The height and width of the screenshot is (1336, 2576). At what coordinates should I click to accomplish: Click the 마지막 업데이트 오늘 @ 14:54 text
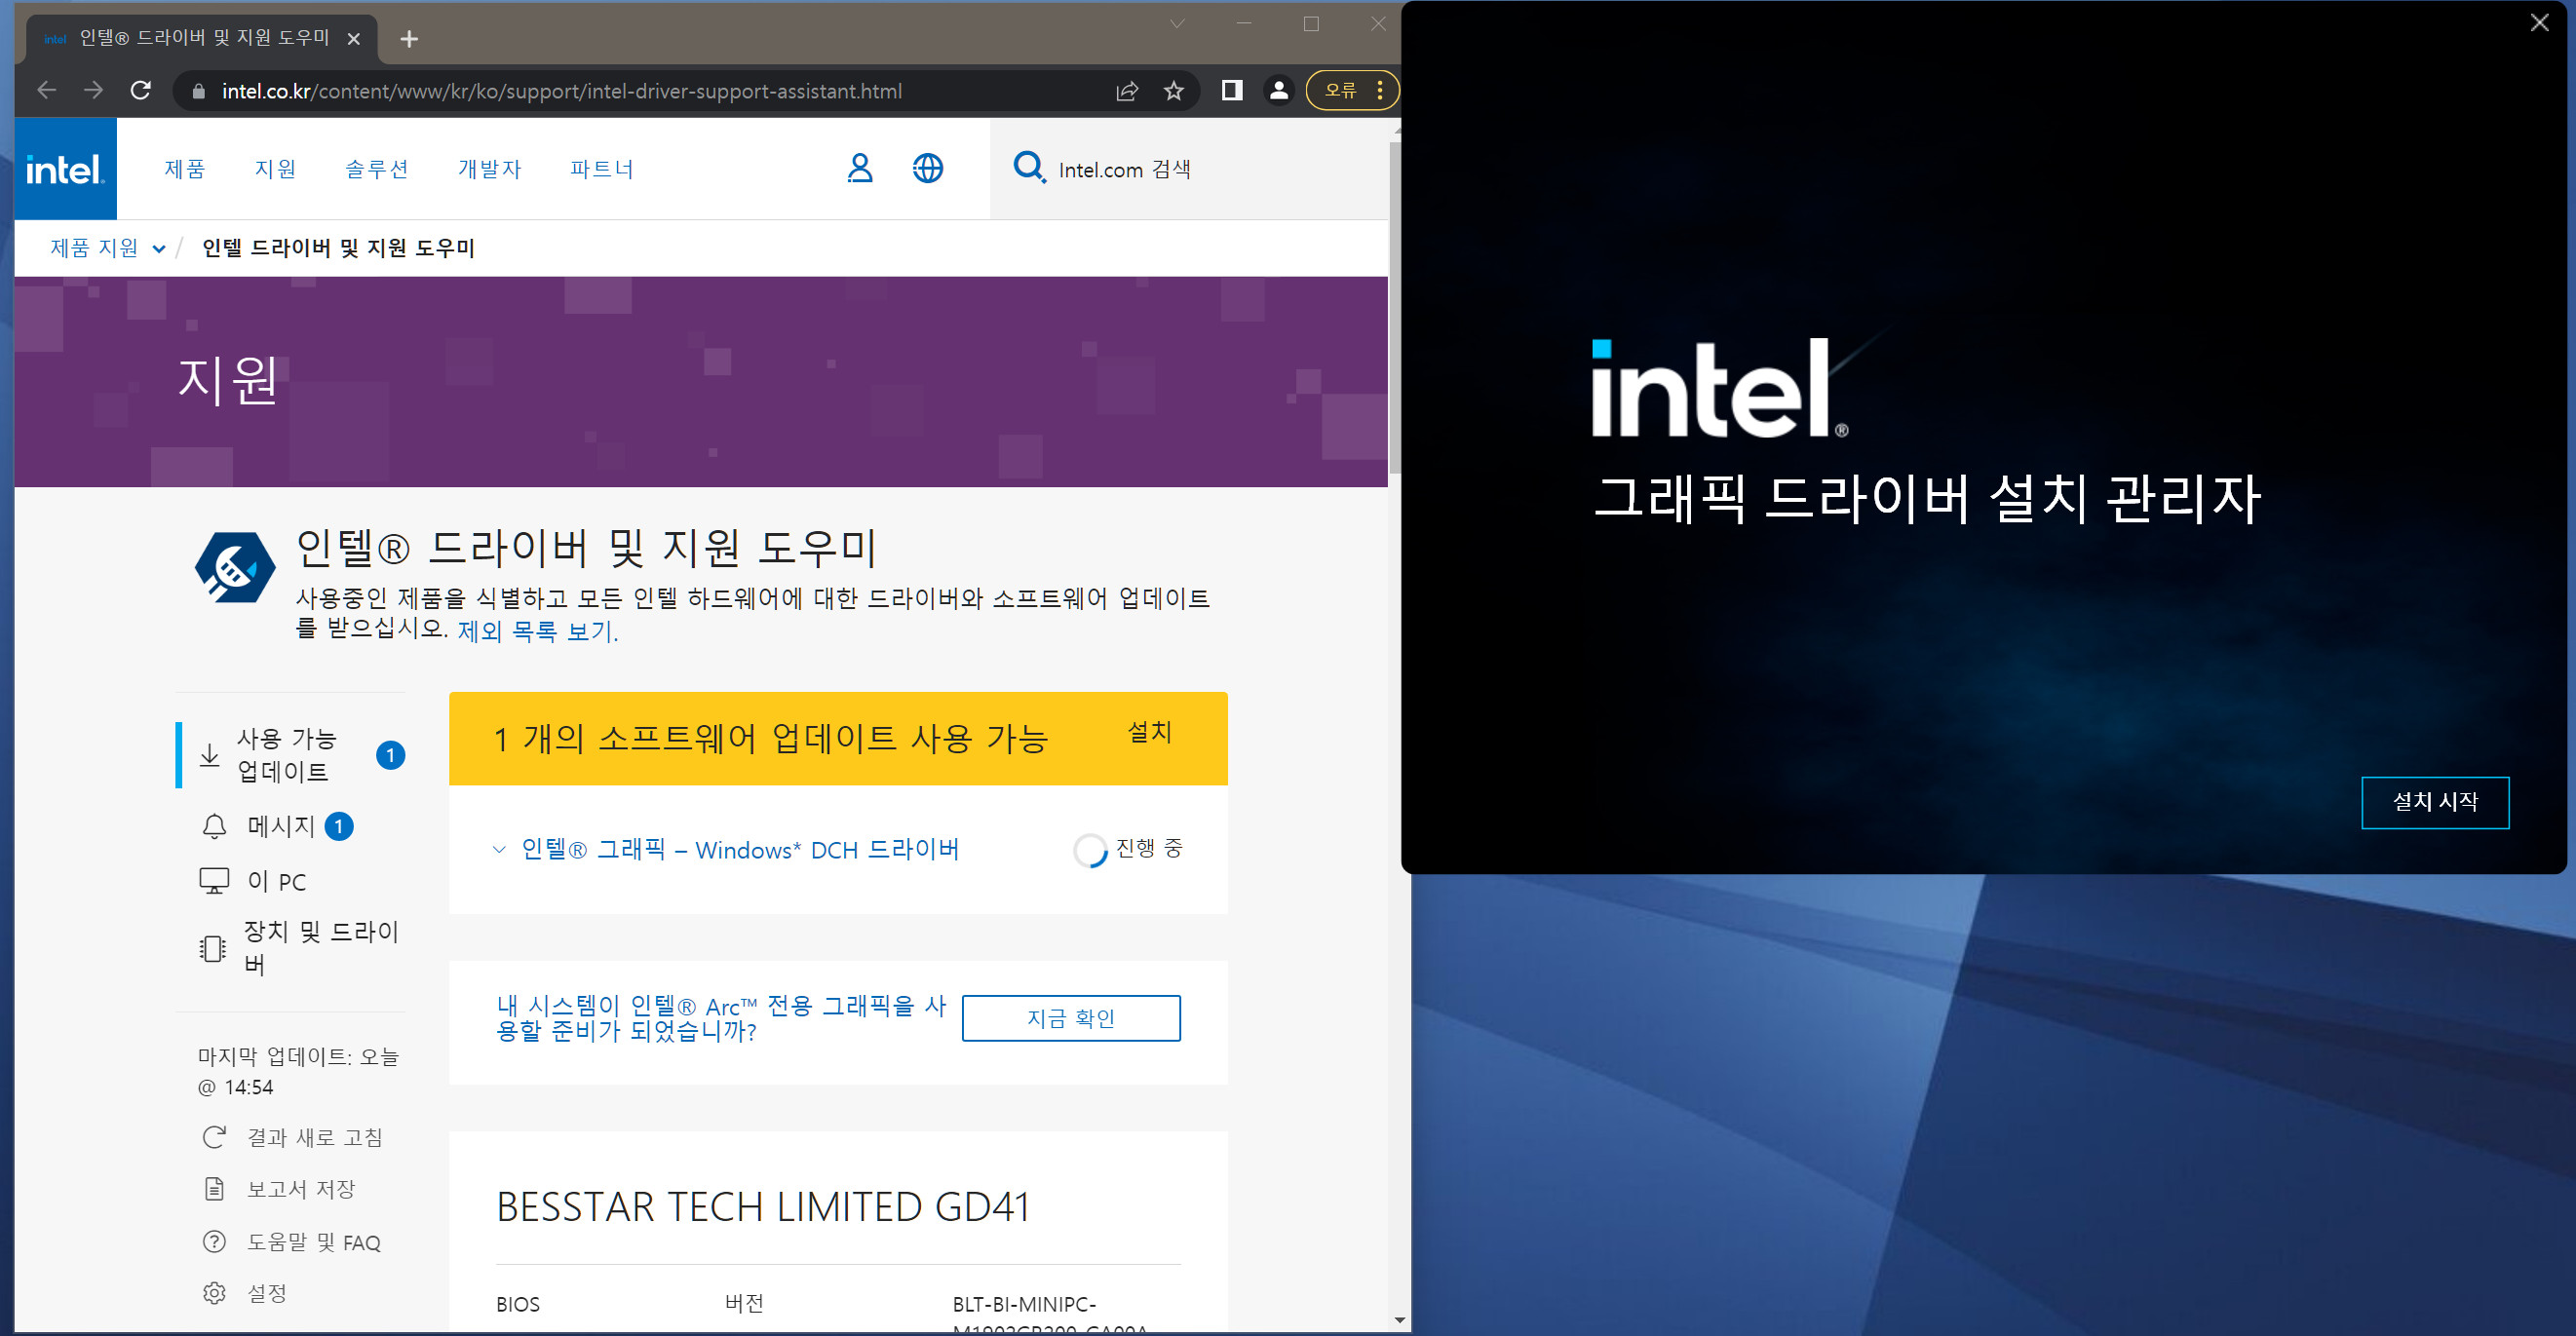298,1071
